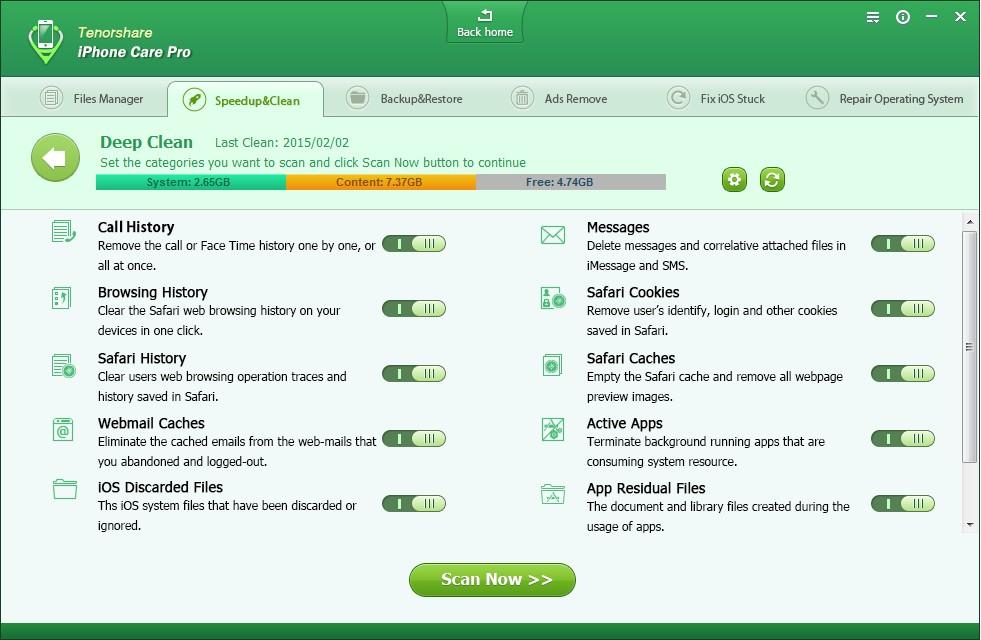Click the Content 7.37GB storage segment
The image size is (981, 640).
pos(381,182)
